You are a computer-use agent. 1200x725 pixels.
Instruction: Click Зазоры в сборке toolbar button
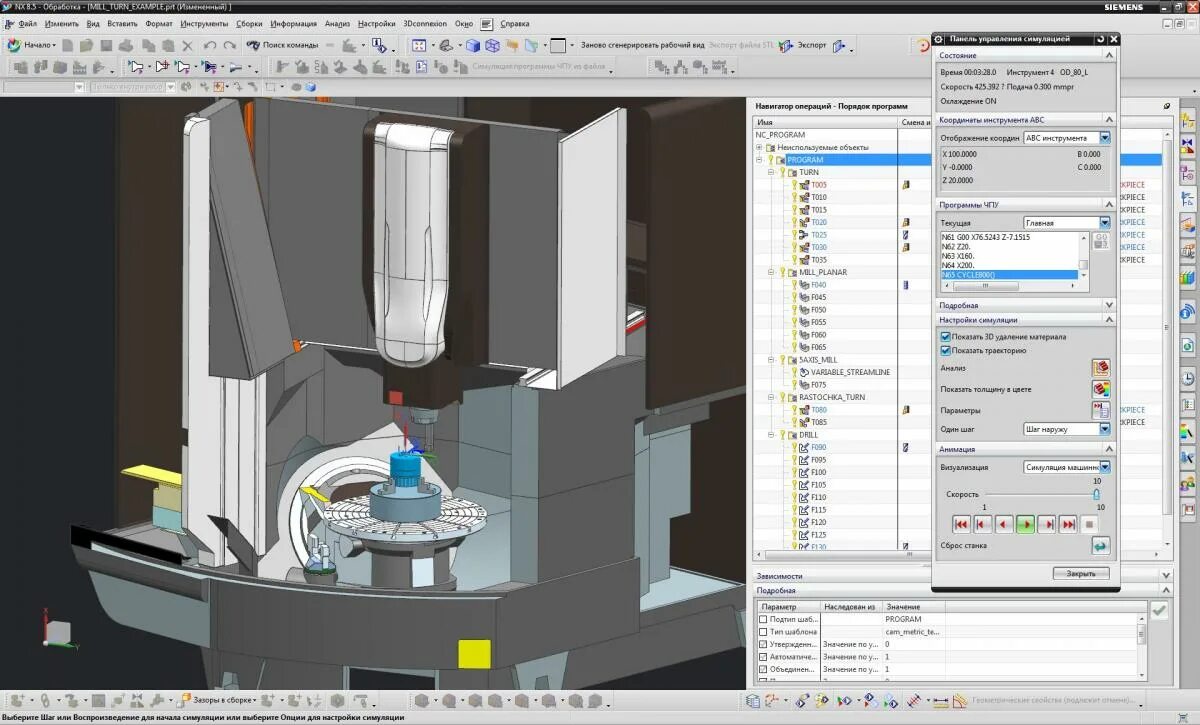click(x=218, y=700)
